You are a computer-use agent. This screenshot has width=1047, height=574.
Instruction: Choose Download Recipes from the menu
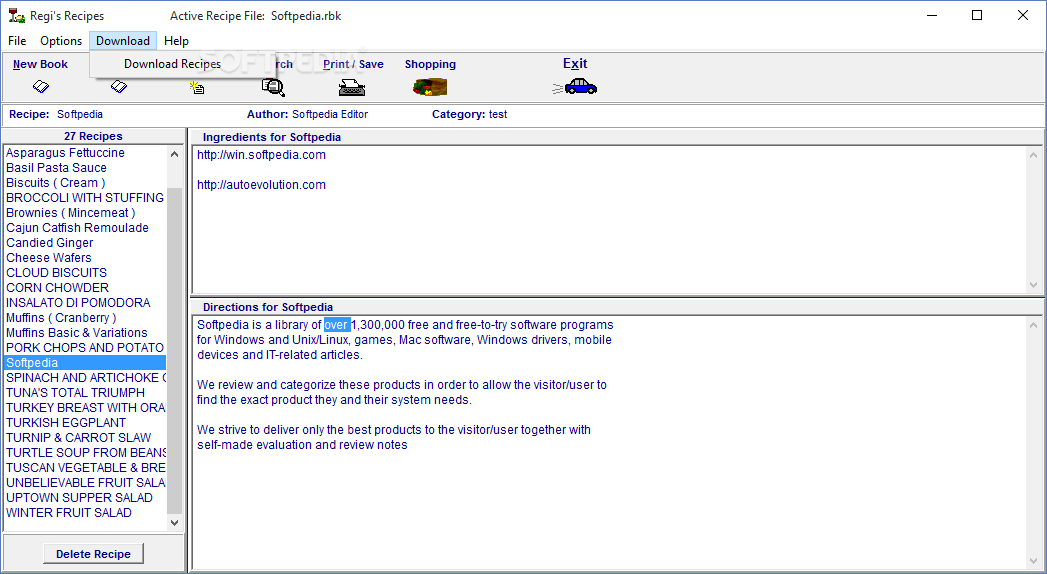coord(172,64)
